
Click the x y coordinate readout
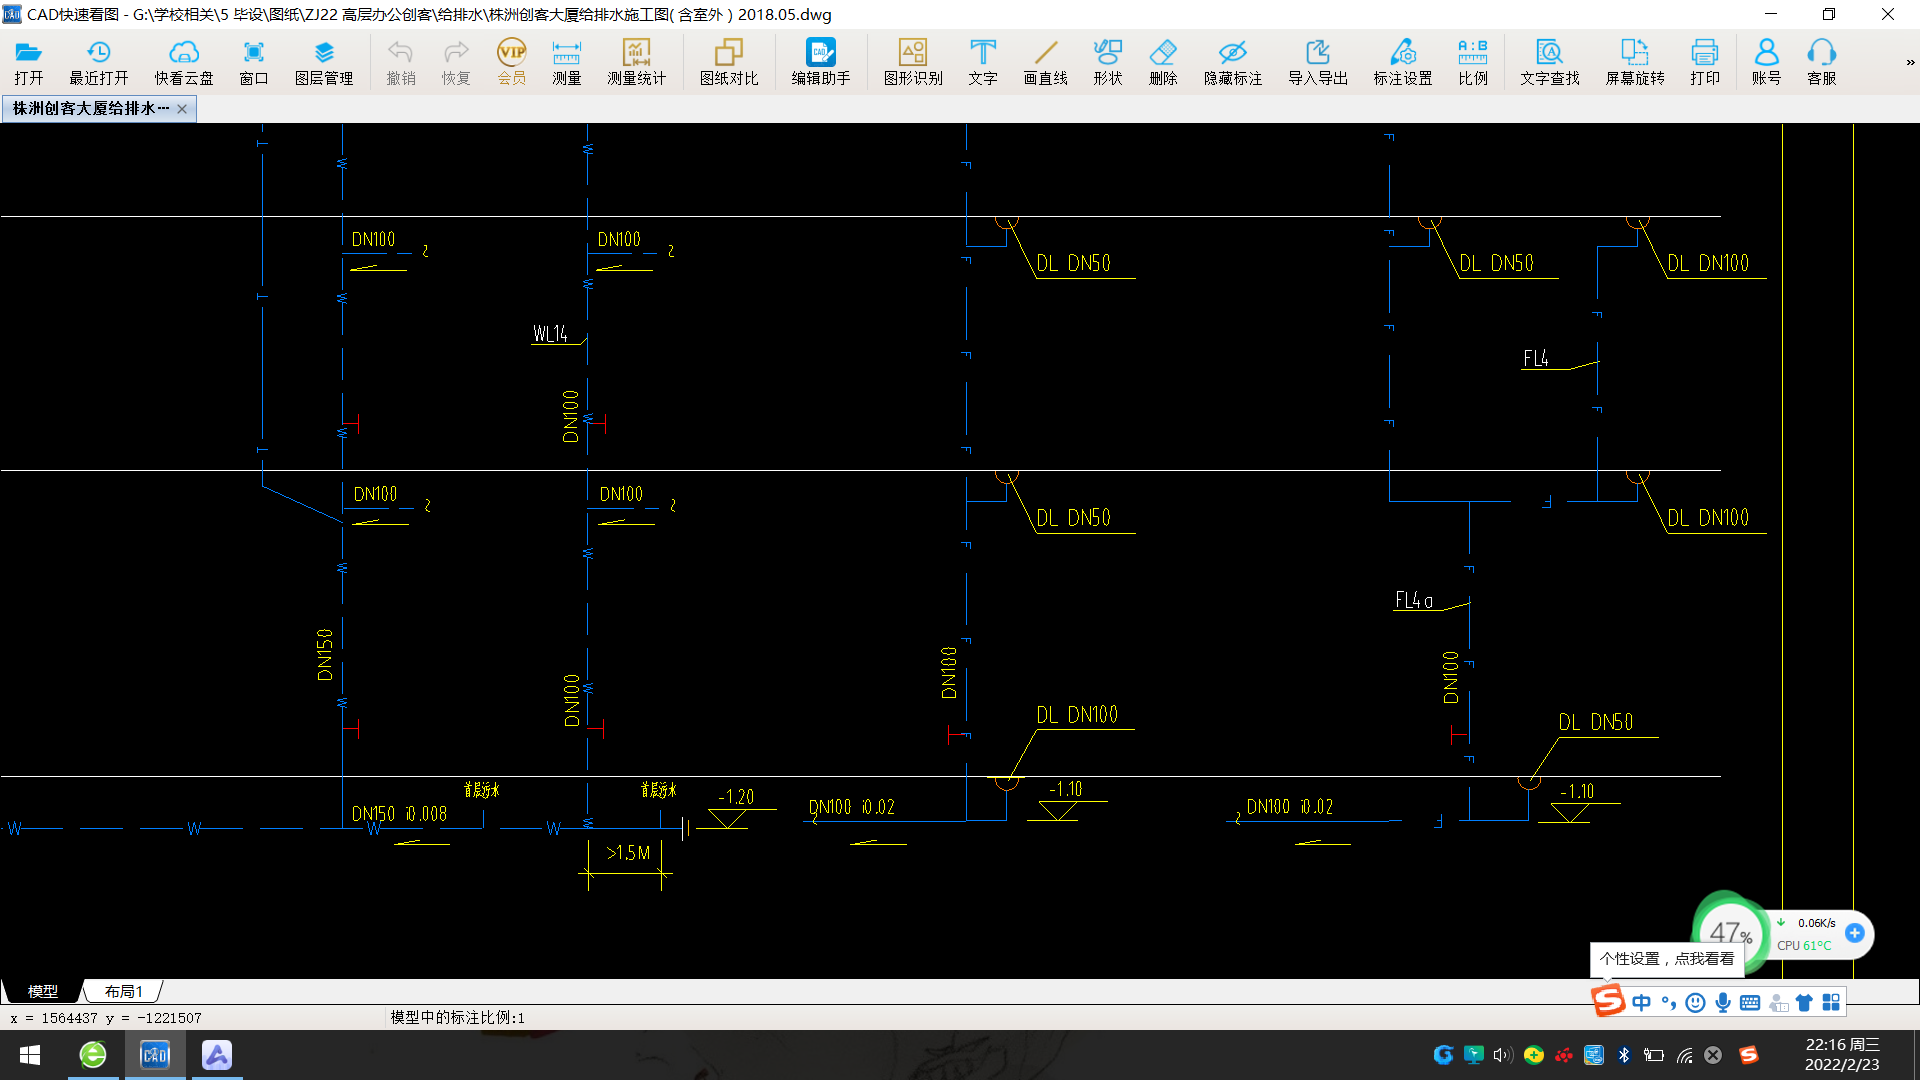click(106, 1018)
